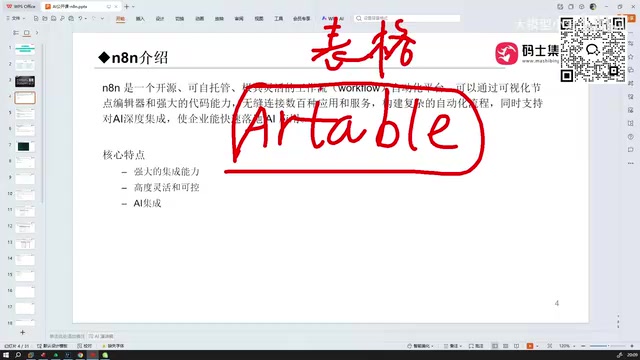Click the new document icon in quick toolbar
The image size is (640, 360).
(36, 18)
